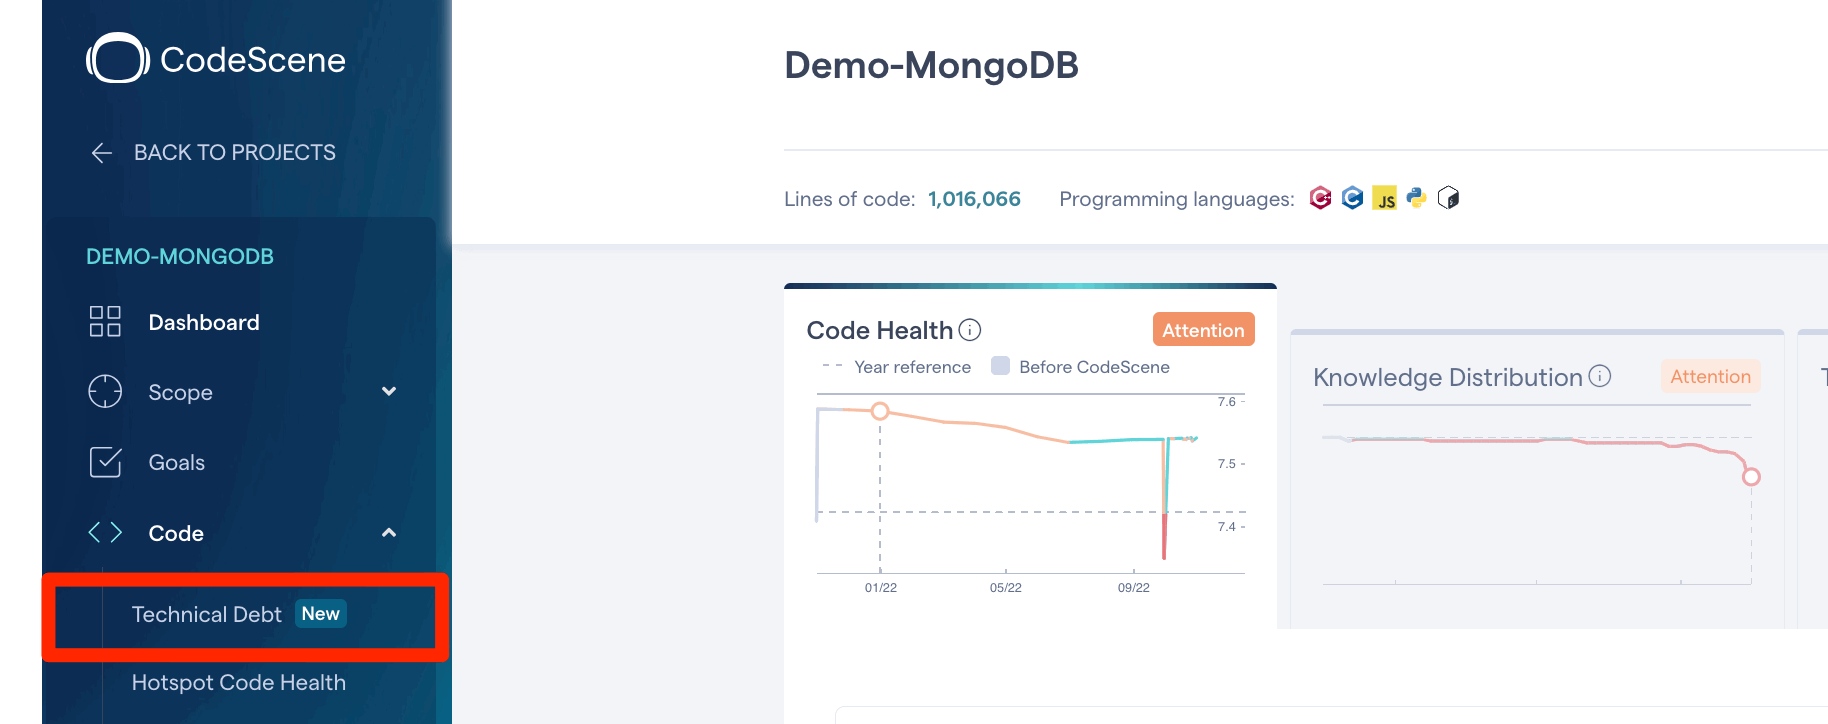
Task: Click the 7.6 value on Code Health axis
Action: pos(1227,402)
